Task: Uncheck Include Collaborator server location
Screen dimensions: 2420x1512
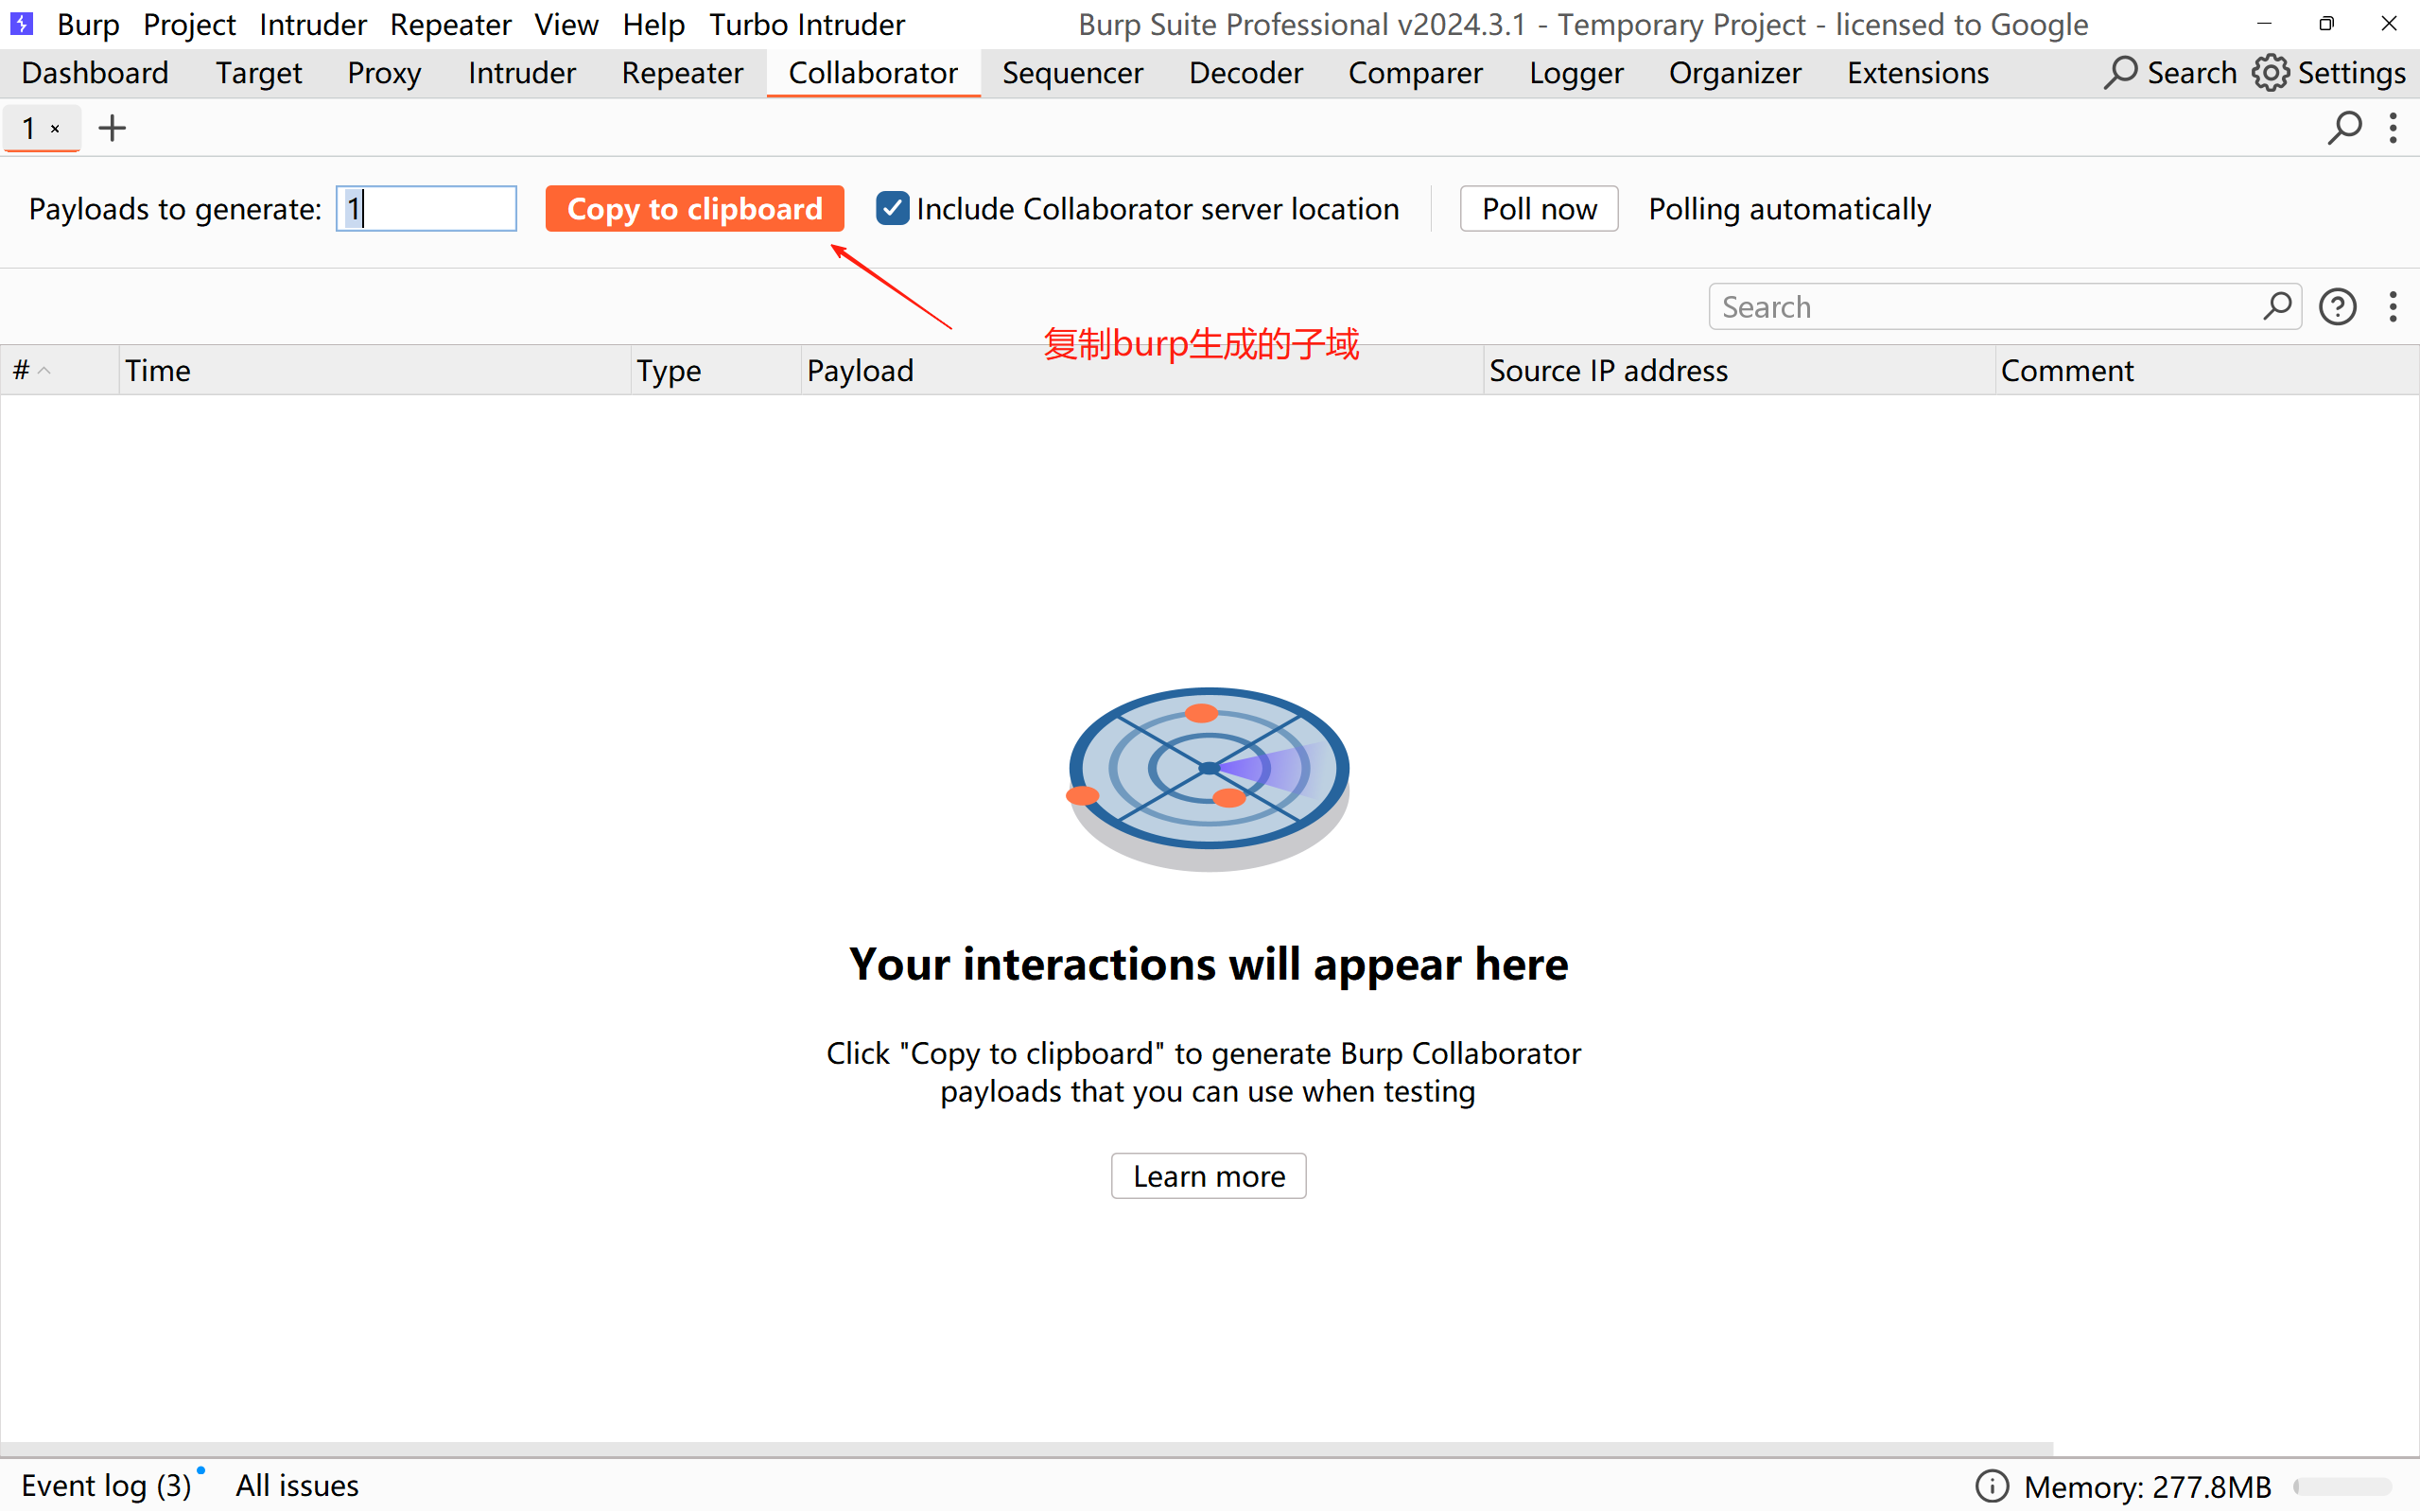Action: [892, 208]
